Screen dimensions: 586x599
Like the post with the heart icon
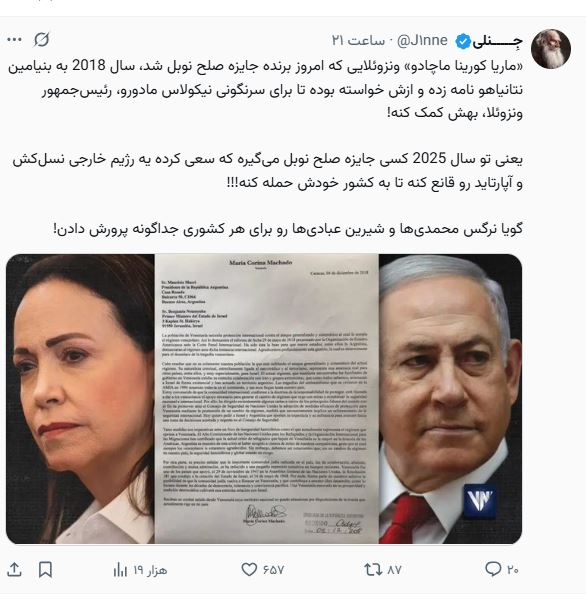tap(249, 570)
